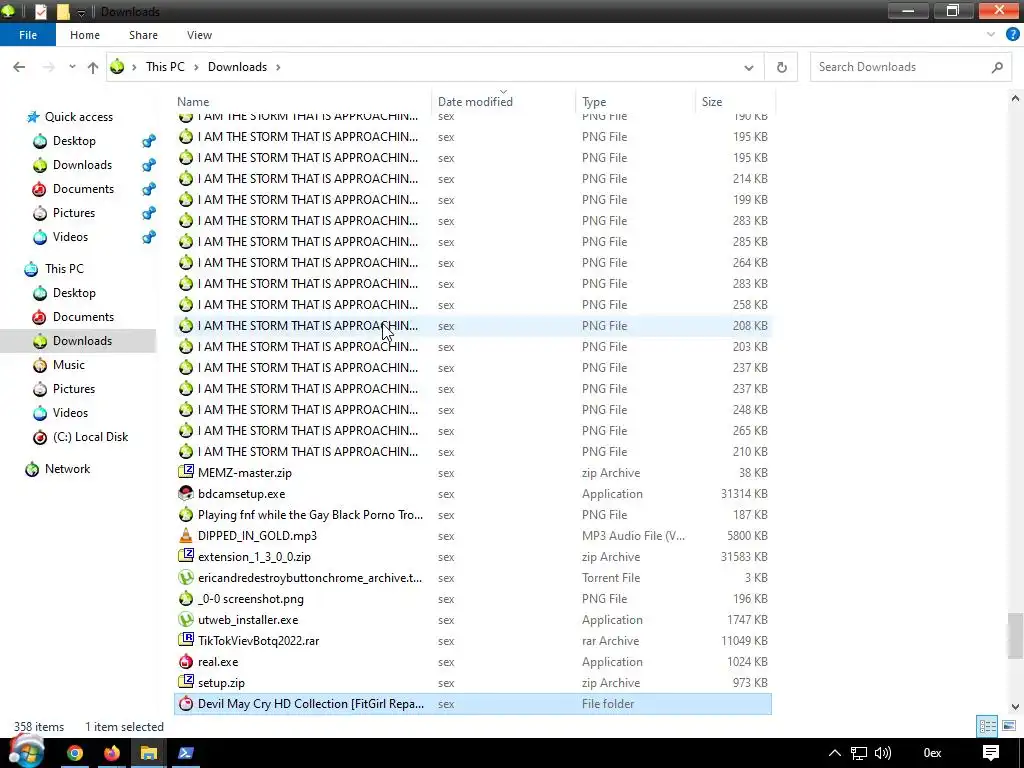This screenshot has width=1024, height=768.
Task: Click the ericandredestroybuttonchrome torrent file icon
Action: point(186,577)
